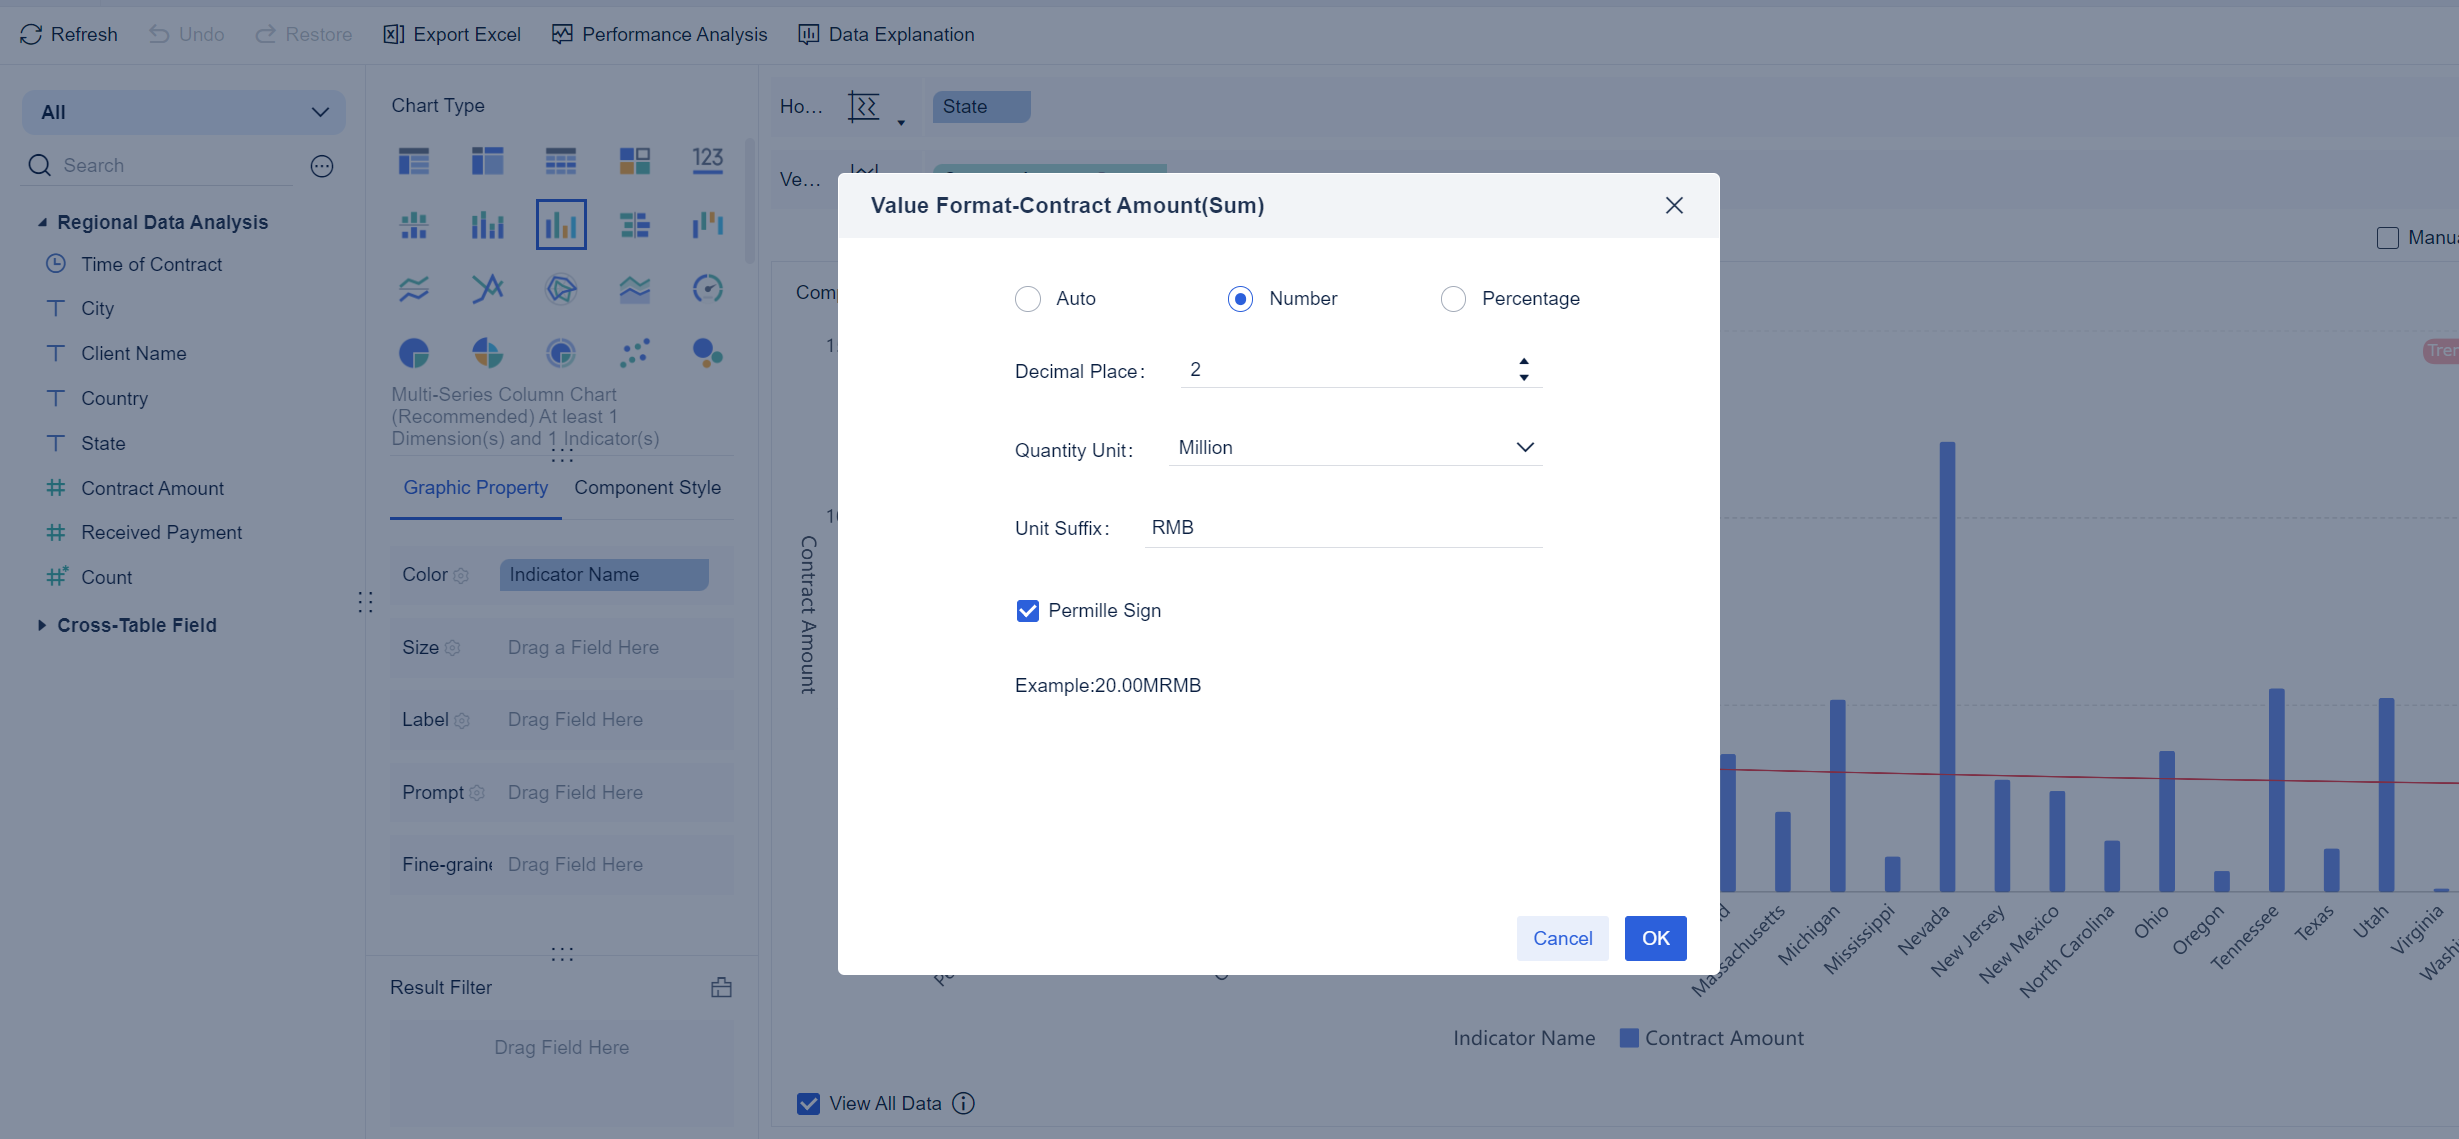Click the Refresh icon in toolbar
Image resolution: width=2459 pixels, height=1139 pixels.
pos(31,34)
